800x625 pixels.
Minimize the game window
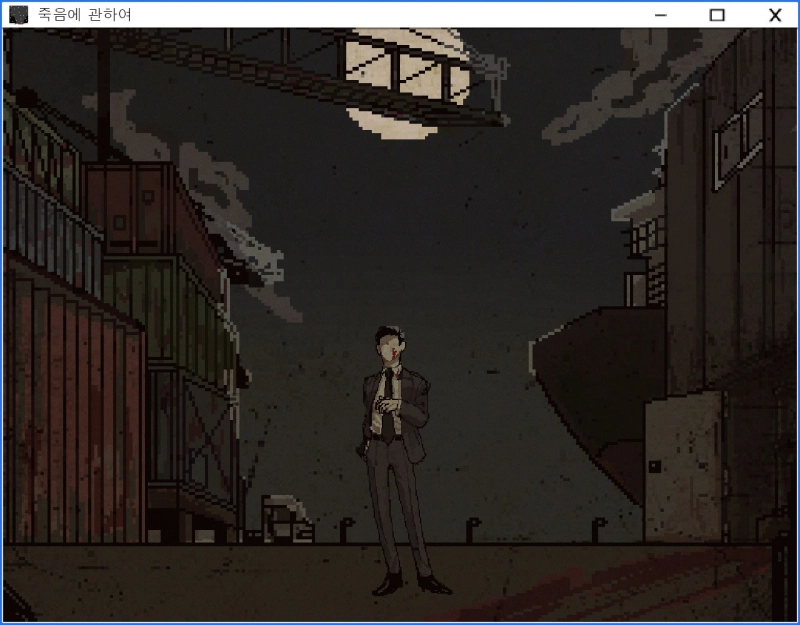[x=660, y=14]
